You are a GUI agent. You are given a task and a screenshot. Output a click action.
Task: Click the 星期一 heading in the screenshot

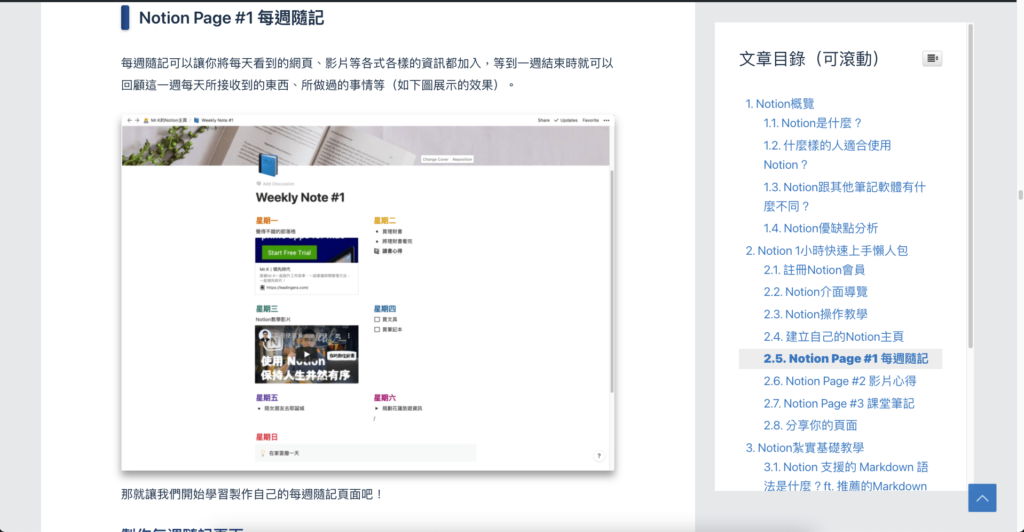point(266,221)
